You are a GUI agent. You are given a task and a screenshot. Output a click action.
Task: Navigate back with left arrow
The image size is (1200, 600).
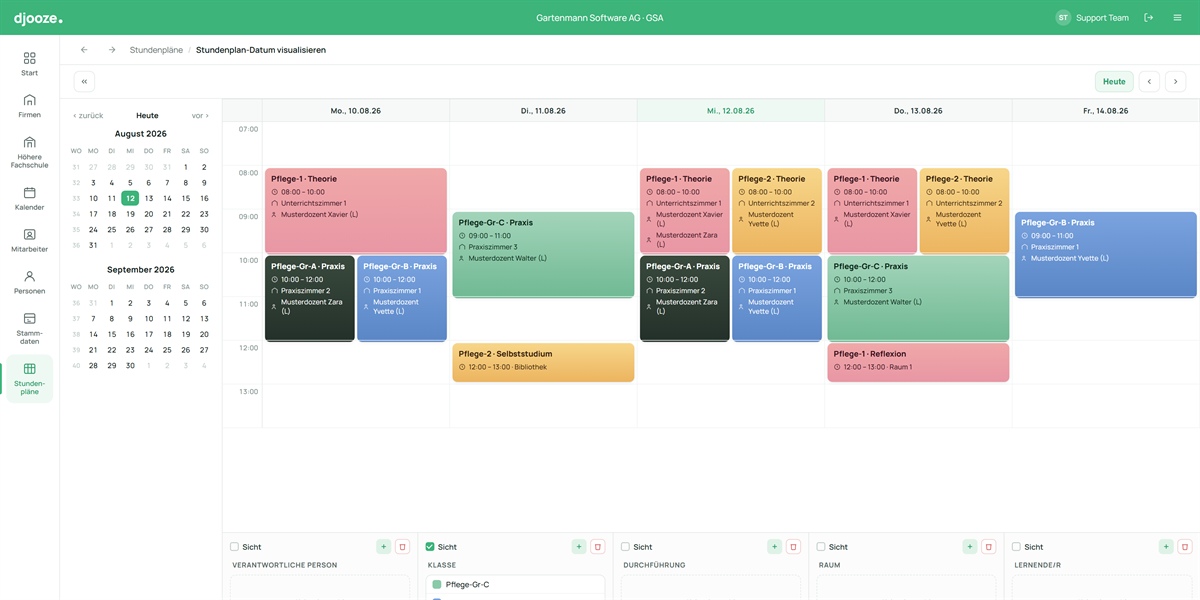click(x=84, y=49)
